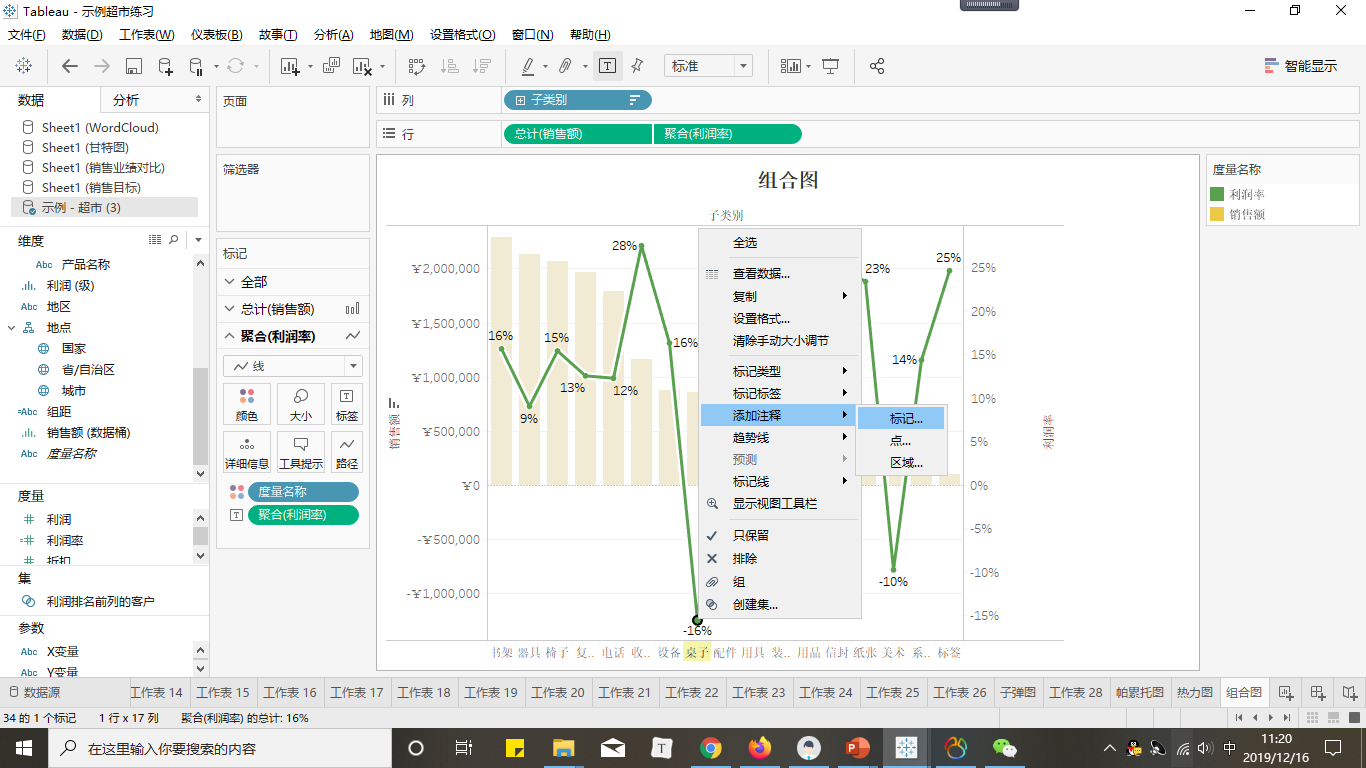
Task: Expand the 子类别 pill plus icon
Action: coord(520,100)
